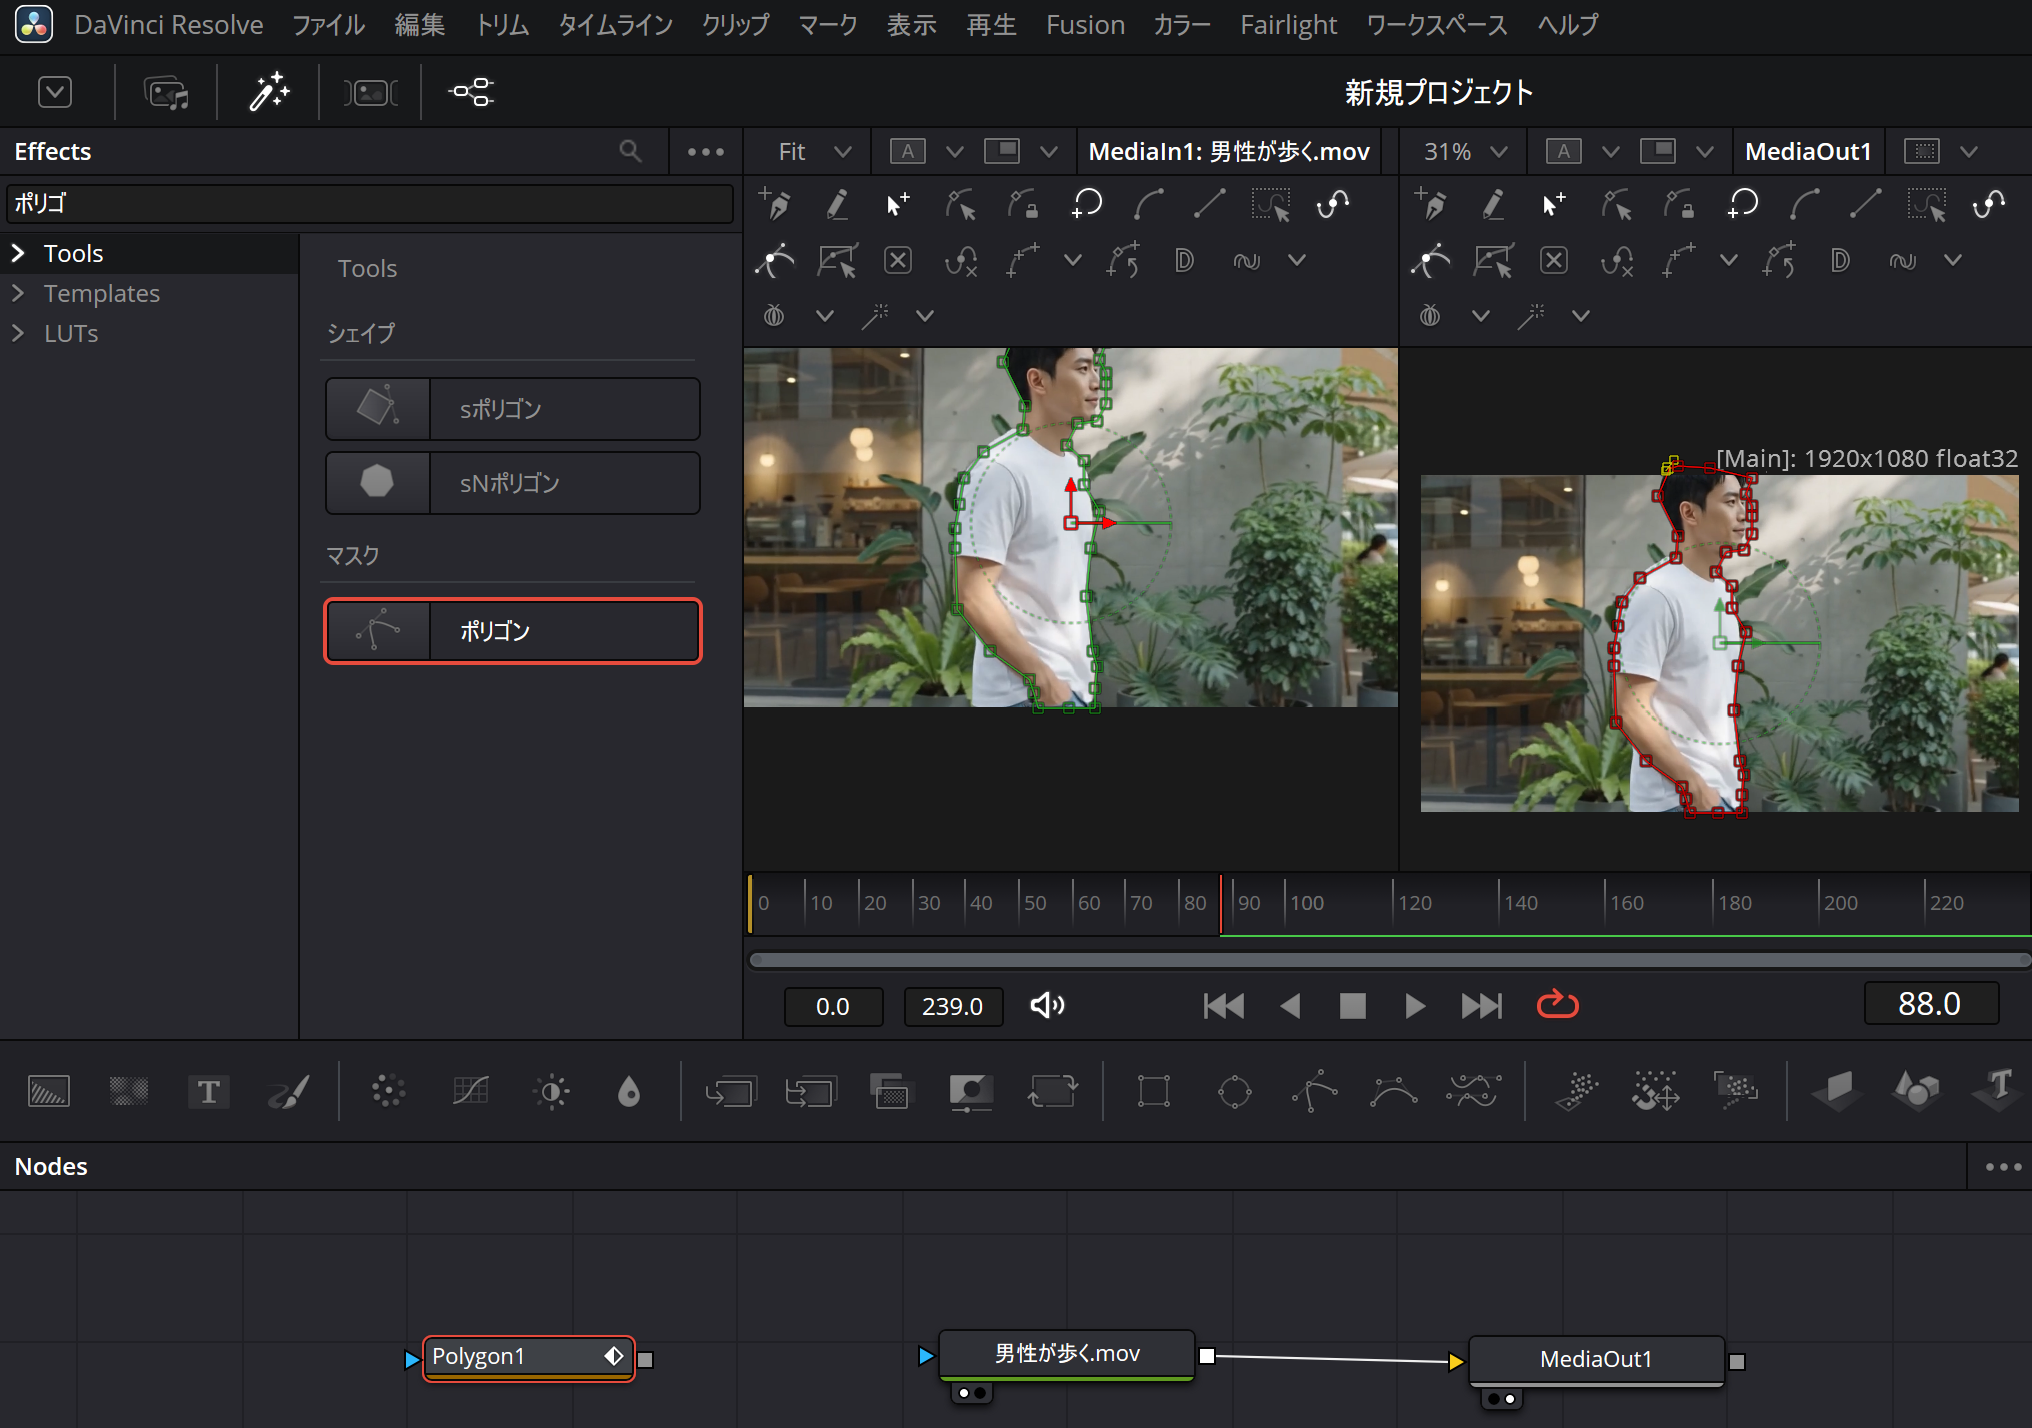Image resolution: width=2032 pixels, height=1428 pixels.
Task: Toggle Closed polygon loop icon in left viewer
Action: (x=1086, y=204)
